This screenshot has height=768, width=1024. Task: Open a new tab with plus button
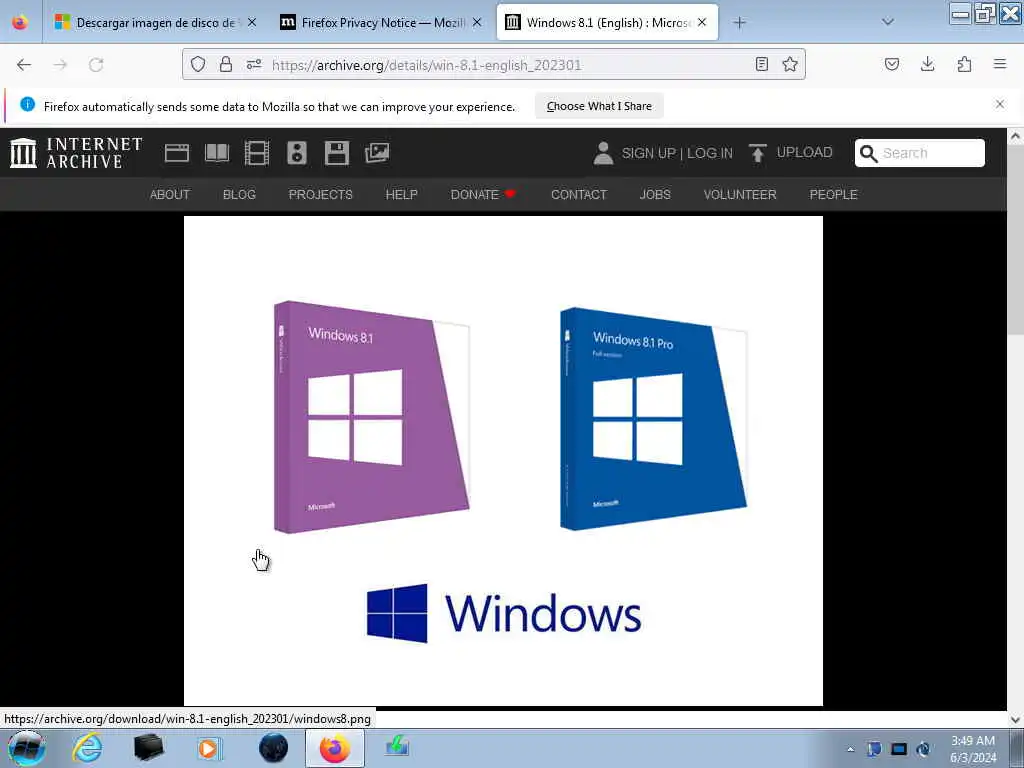739,23
